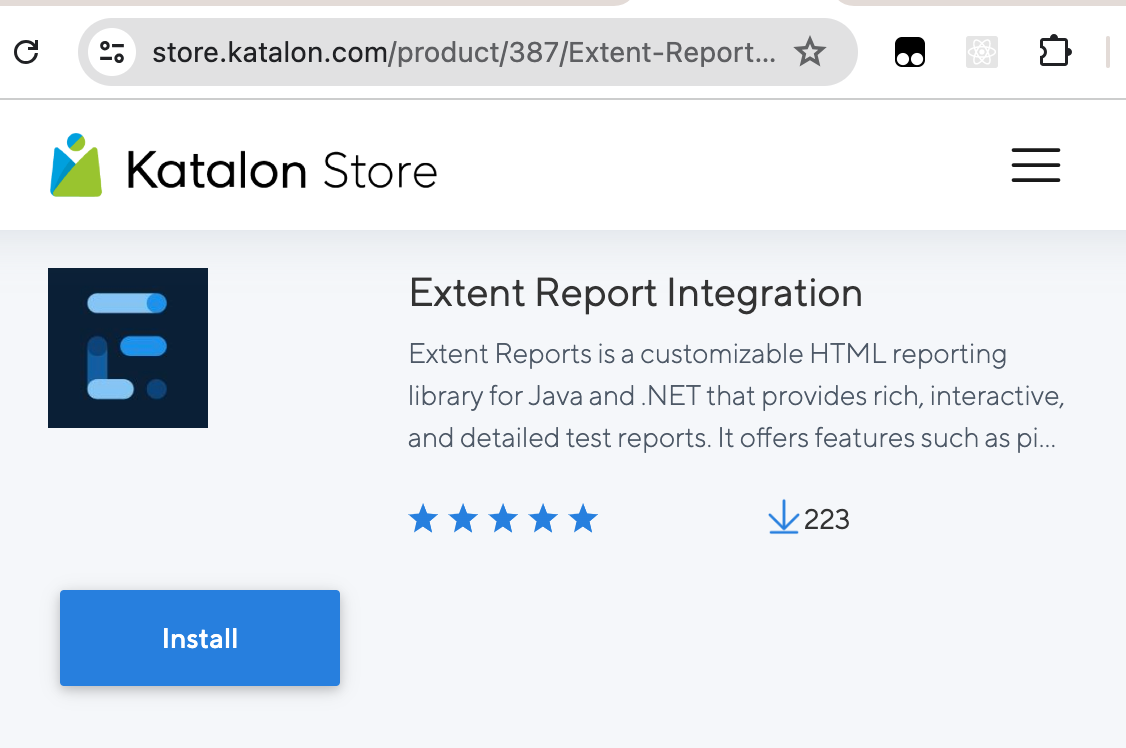Click the Katalon logo icon
This screenshot has height=748, width=1126.
[x=76, y=166]
